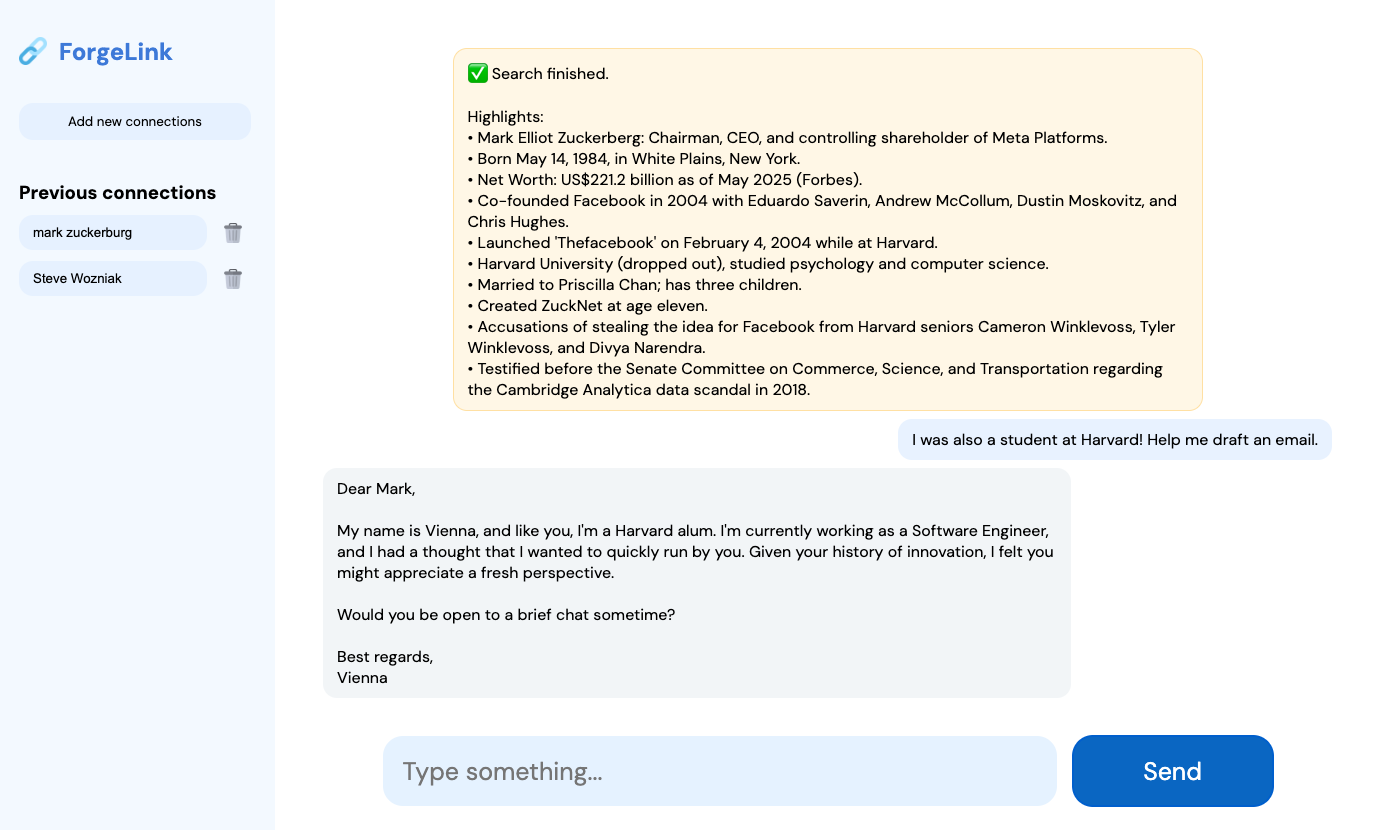Remove Steve Wozniak using the trash icon
The image size is (1381, 830).
click(233, 279)
